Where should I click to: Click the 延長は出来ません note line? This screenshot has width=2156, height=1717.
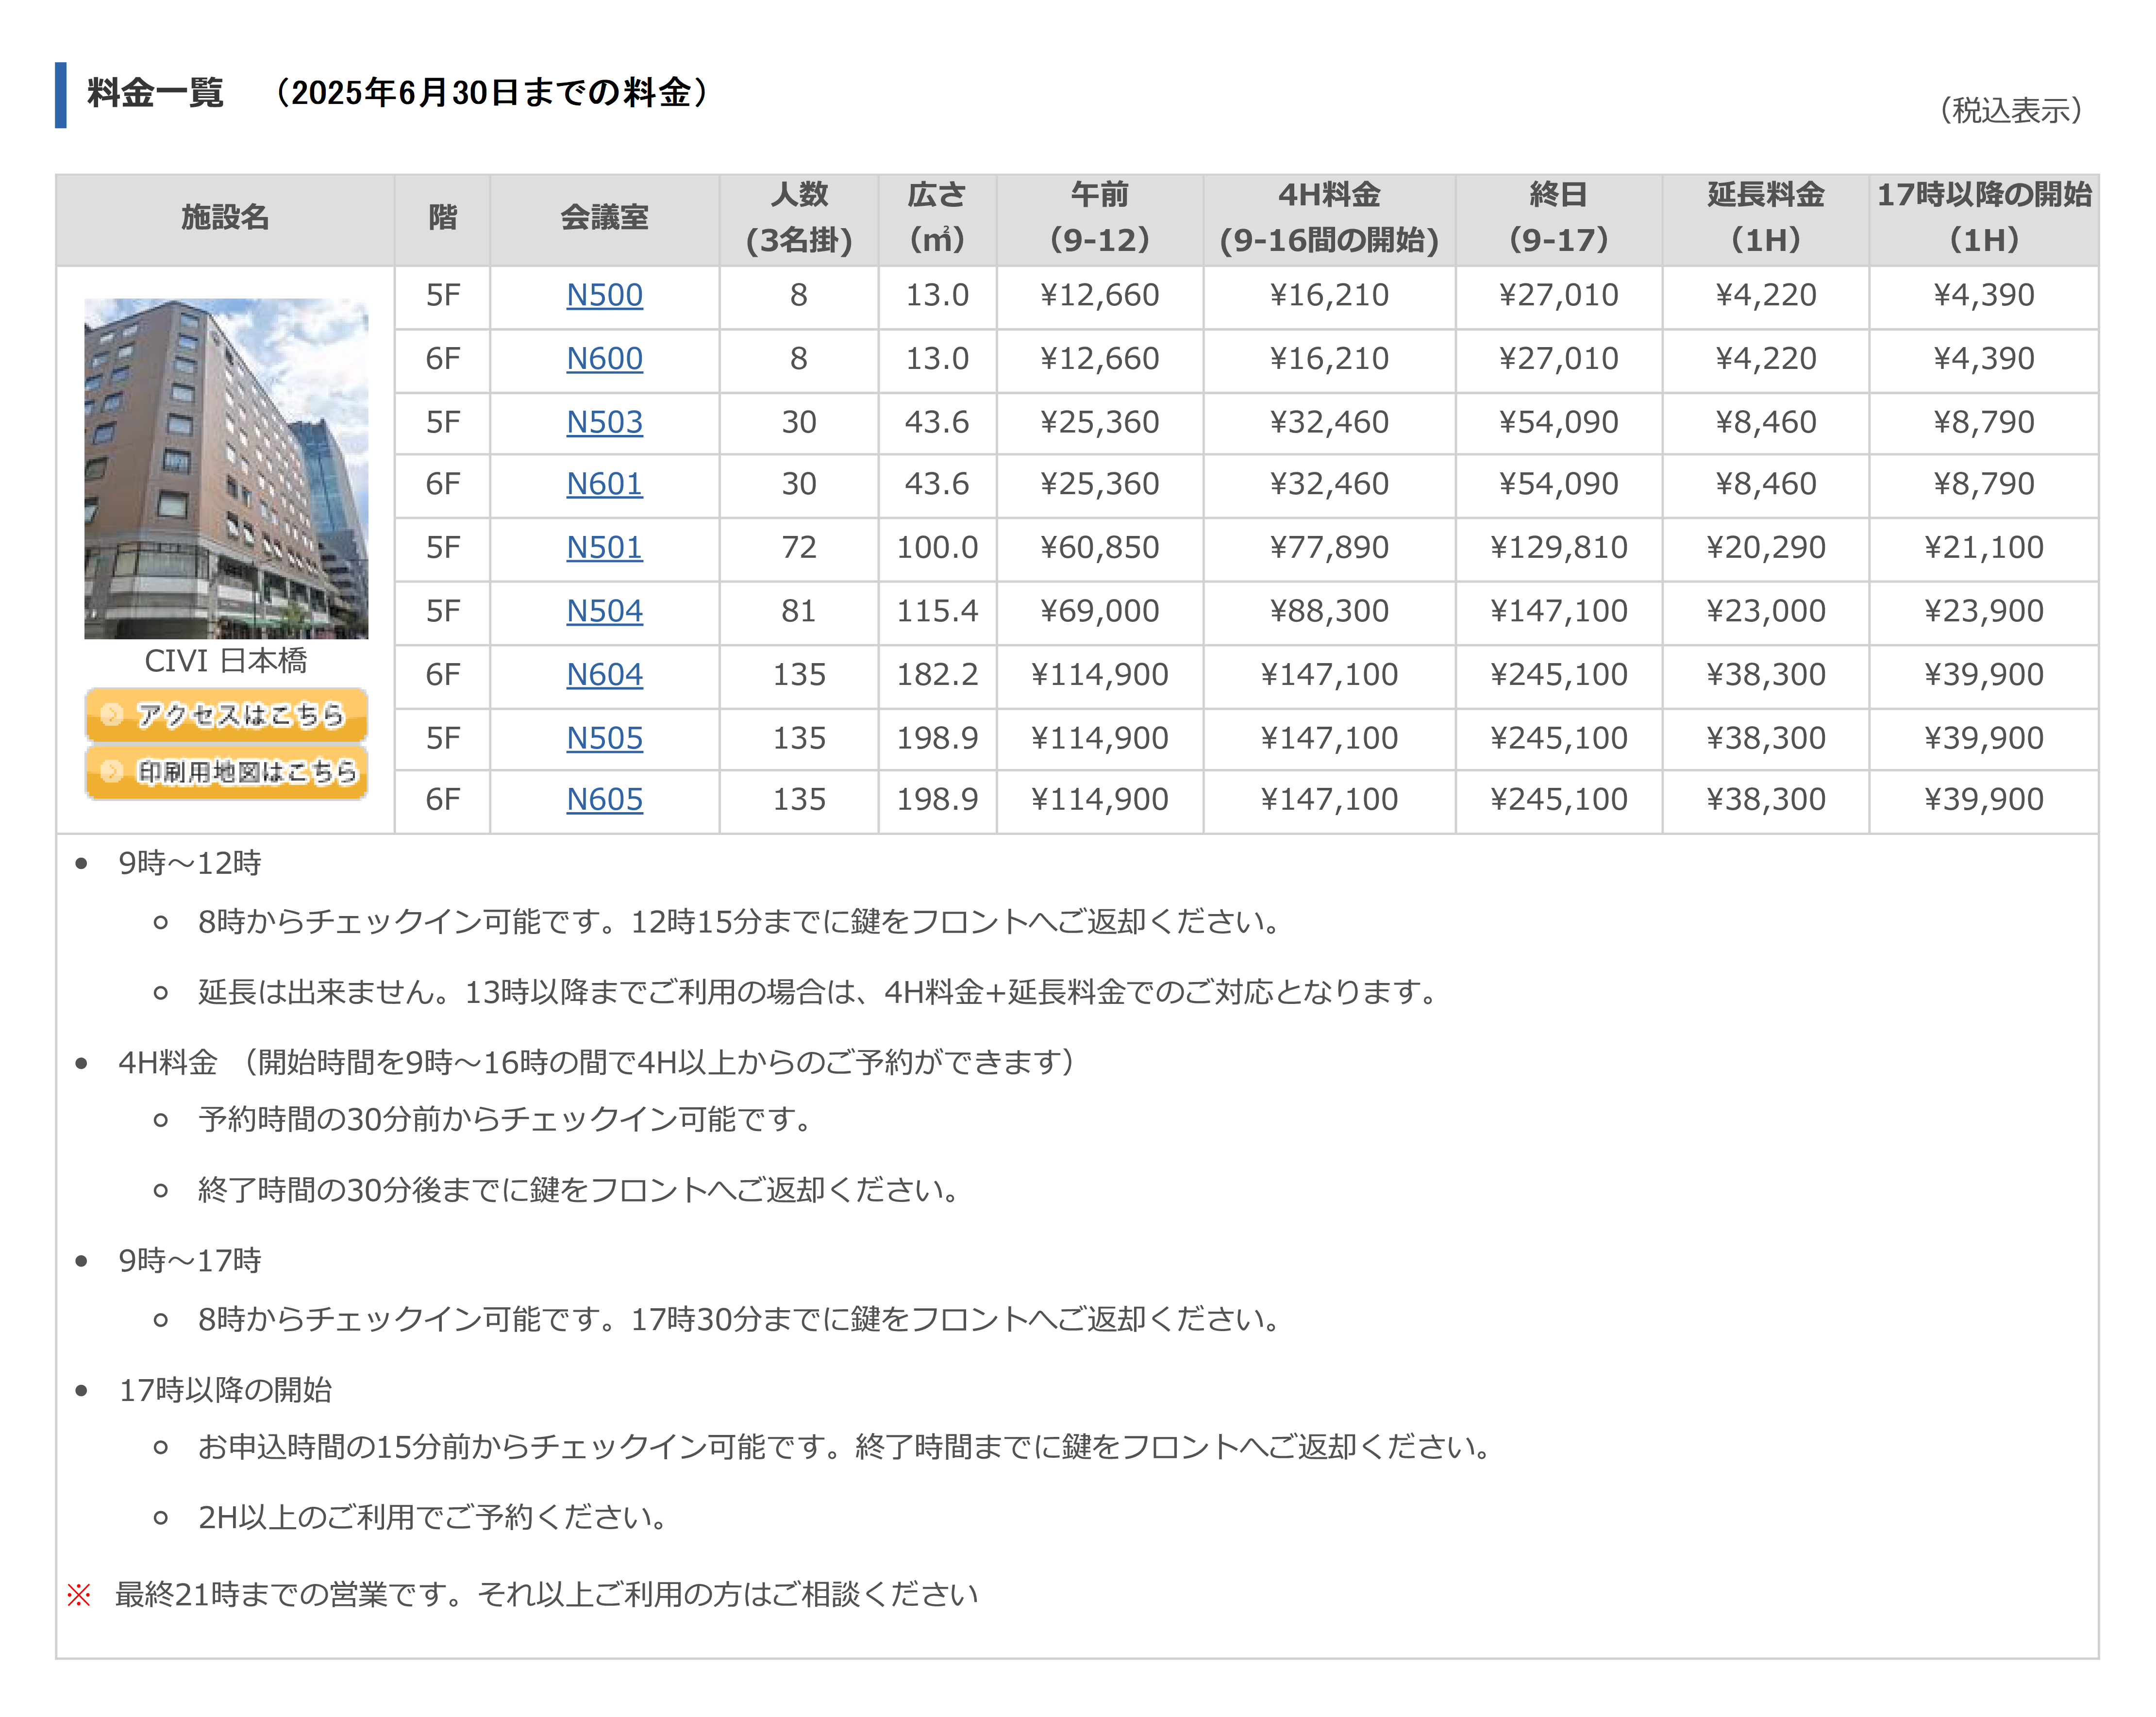[x=818, y=992]
